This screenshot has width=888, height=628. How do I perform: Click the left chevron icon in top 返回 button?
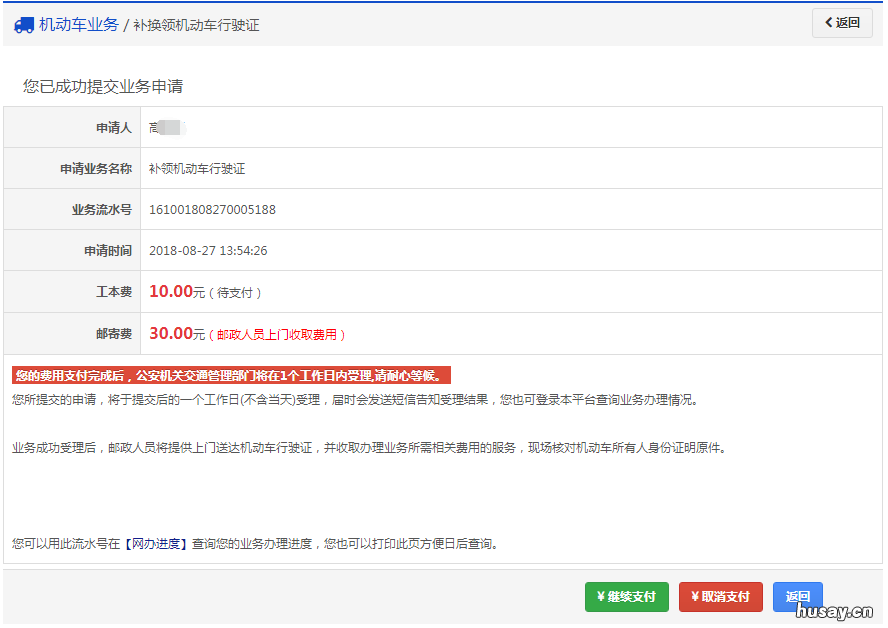point(828,22)
